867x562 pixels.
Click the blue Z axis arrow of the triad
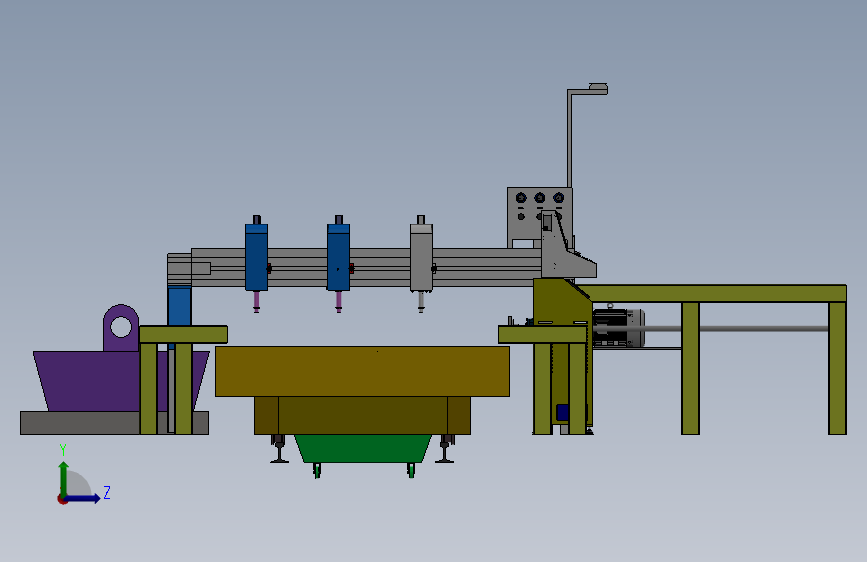(x=83, y=498)
